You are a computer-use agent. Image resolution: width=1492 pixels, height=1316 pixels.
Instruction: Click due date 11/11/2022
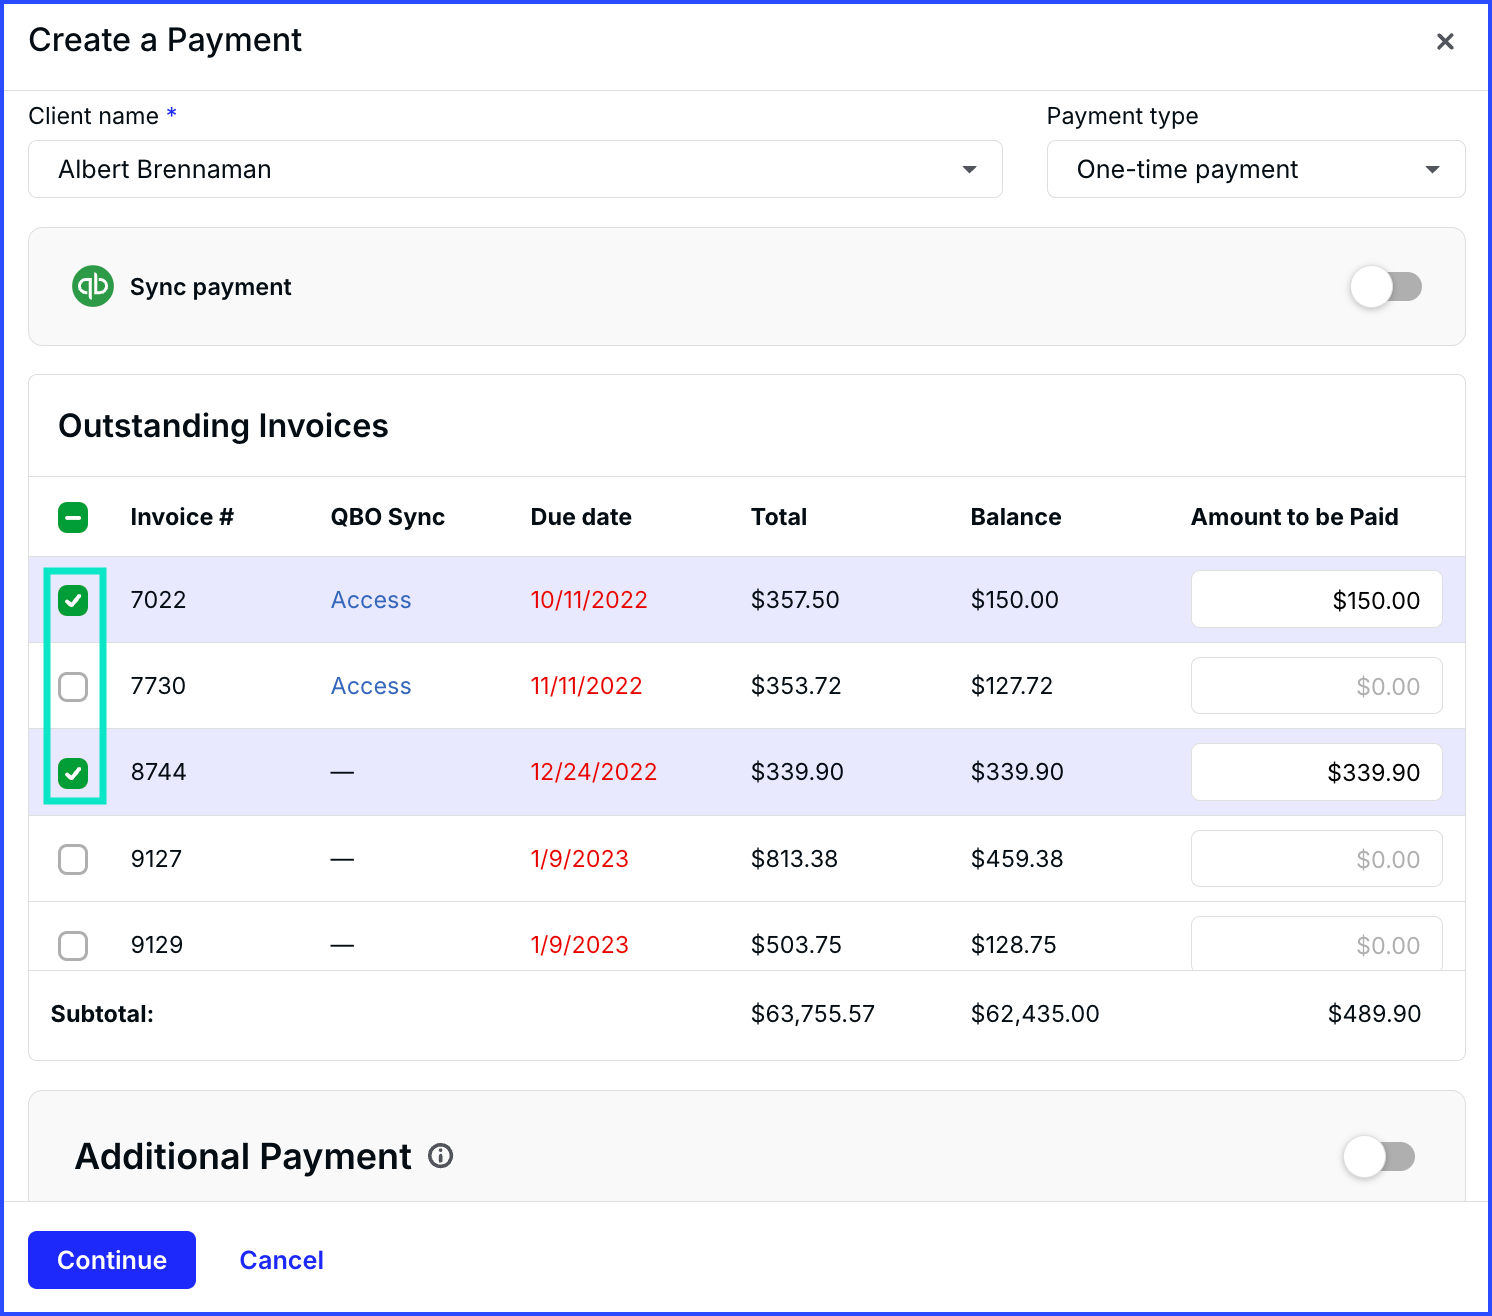(586, 686)
